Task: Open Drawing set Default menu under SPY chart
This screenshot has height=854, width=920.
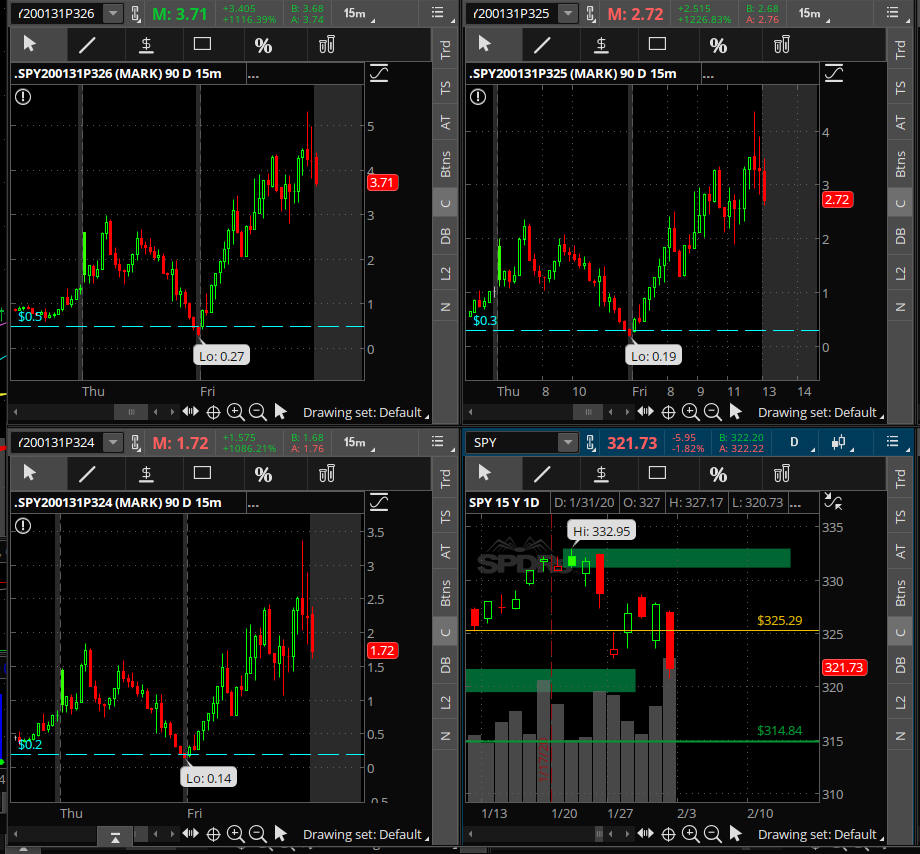Action: coord(820,834)
